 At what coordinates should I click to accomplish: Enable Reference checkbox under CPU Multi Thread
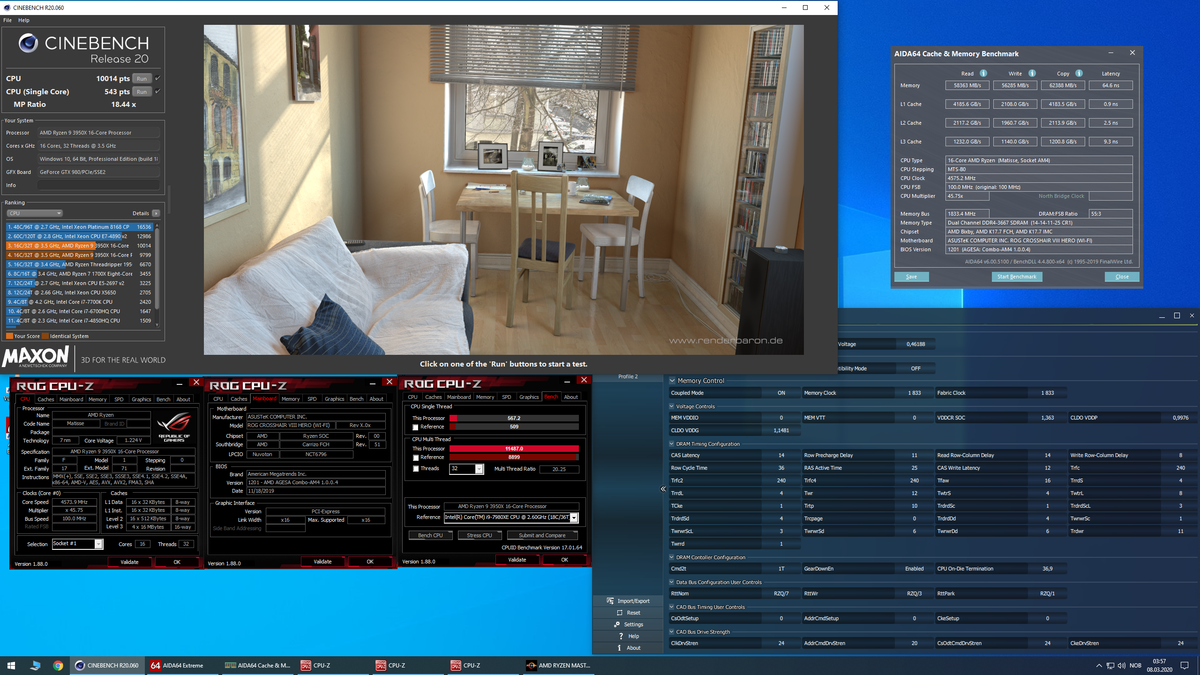pyautogui.click(x=416, y=457)
